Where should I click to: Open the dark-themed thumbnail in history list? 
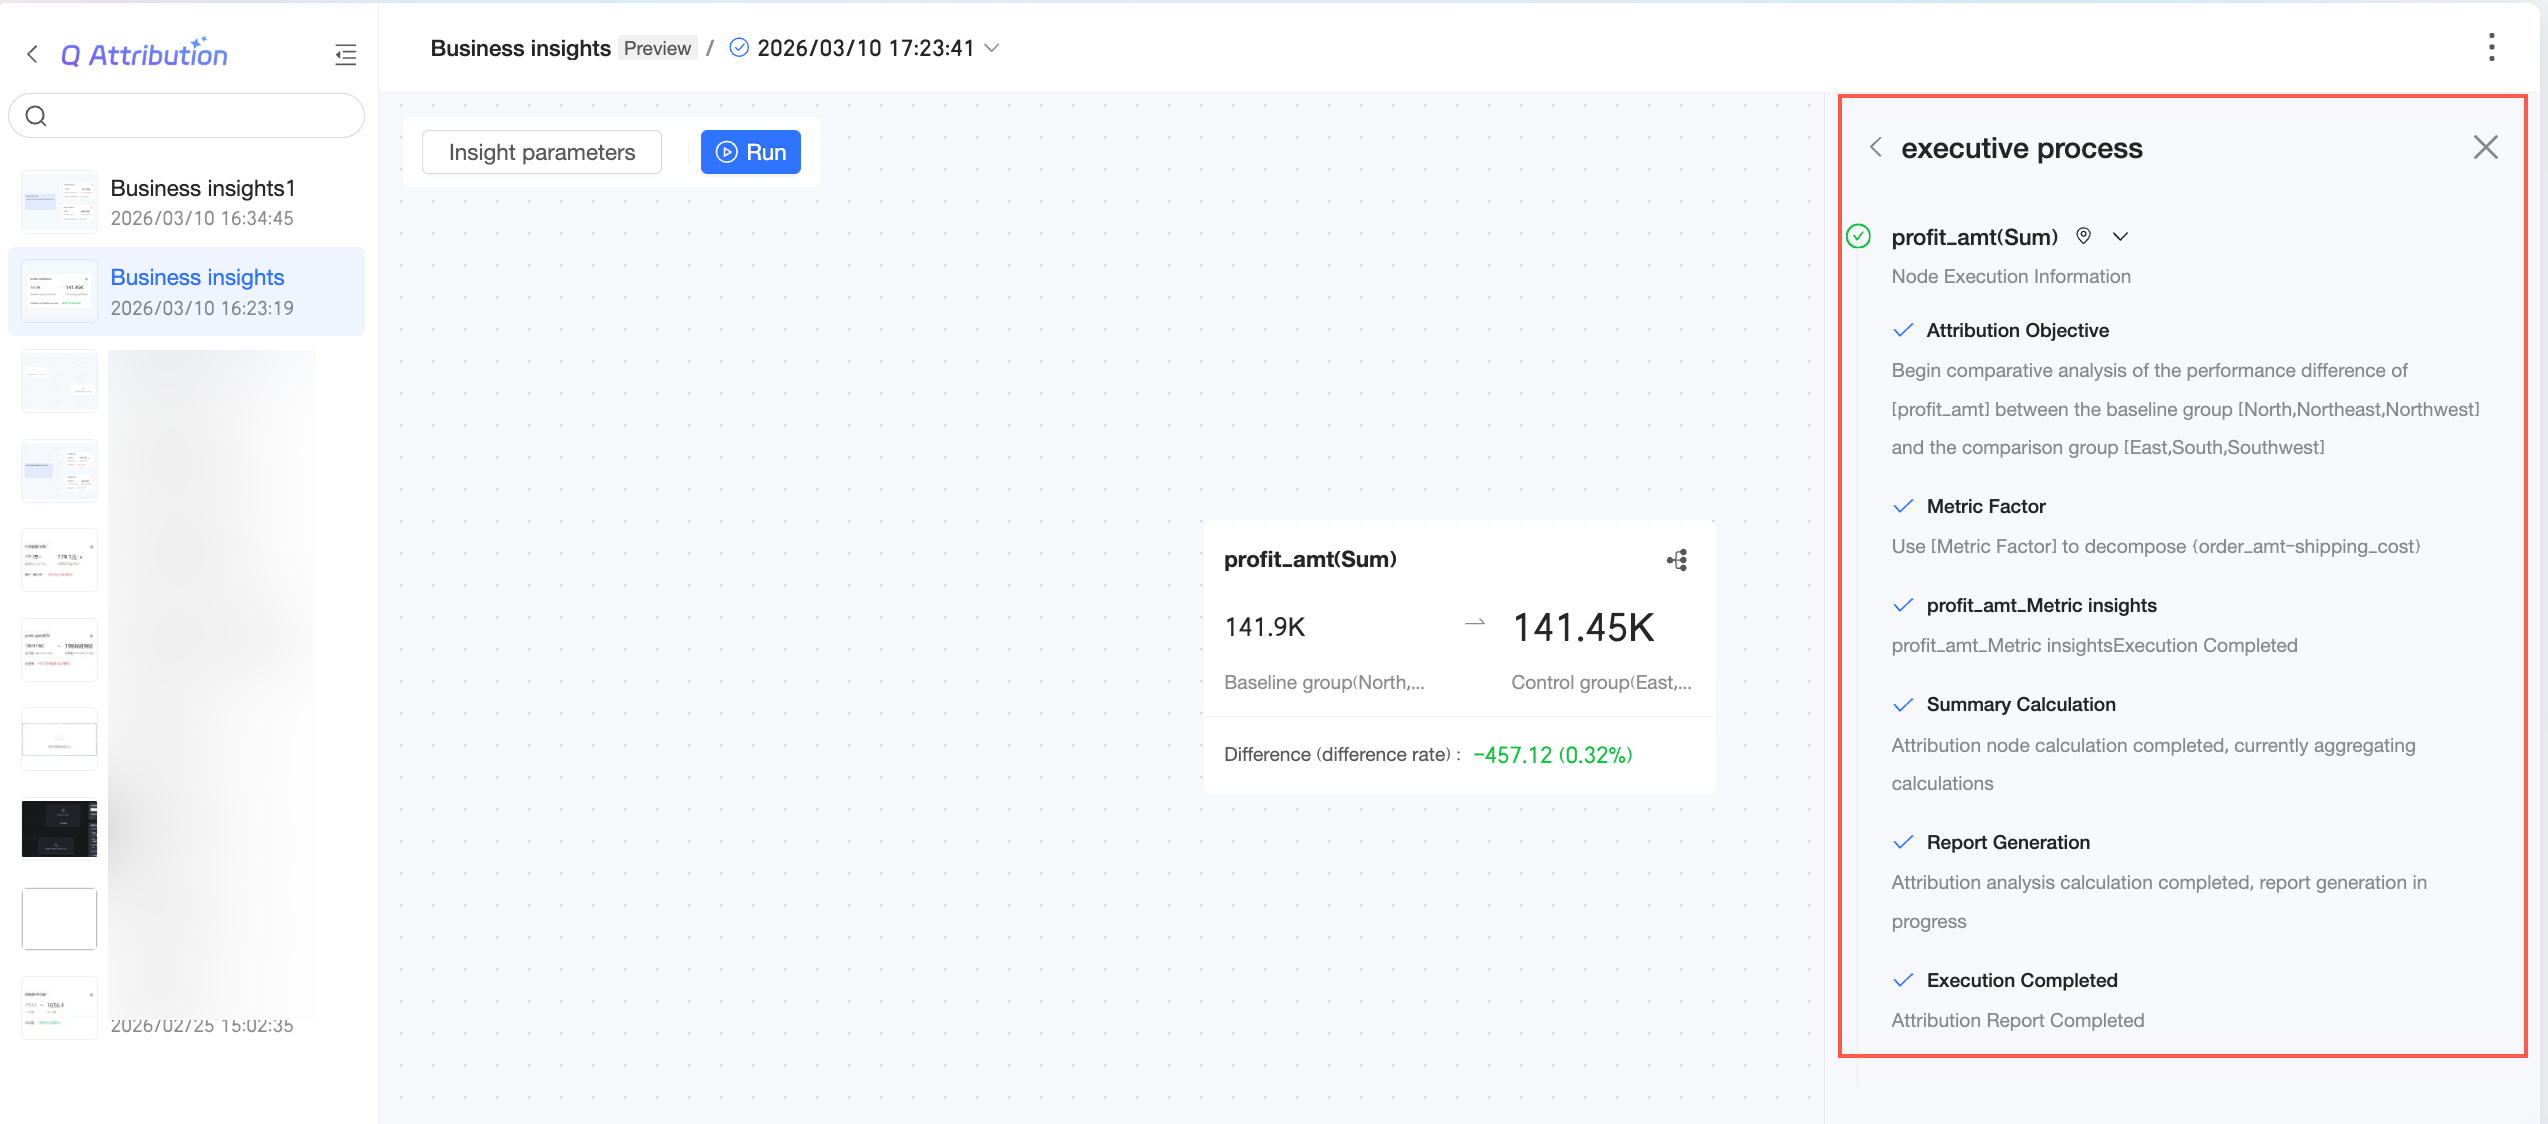[60, 828]
